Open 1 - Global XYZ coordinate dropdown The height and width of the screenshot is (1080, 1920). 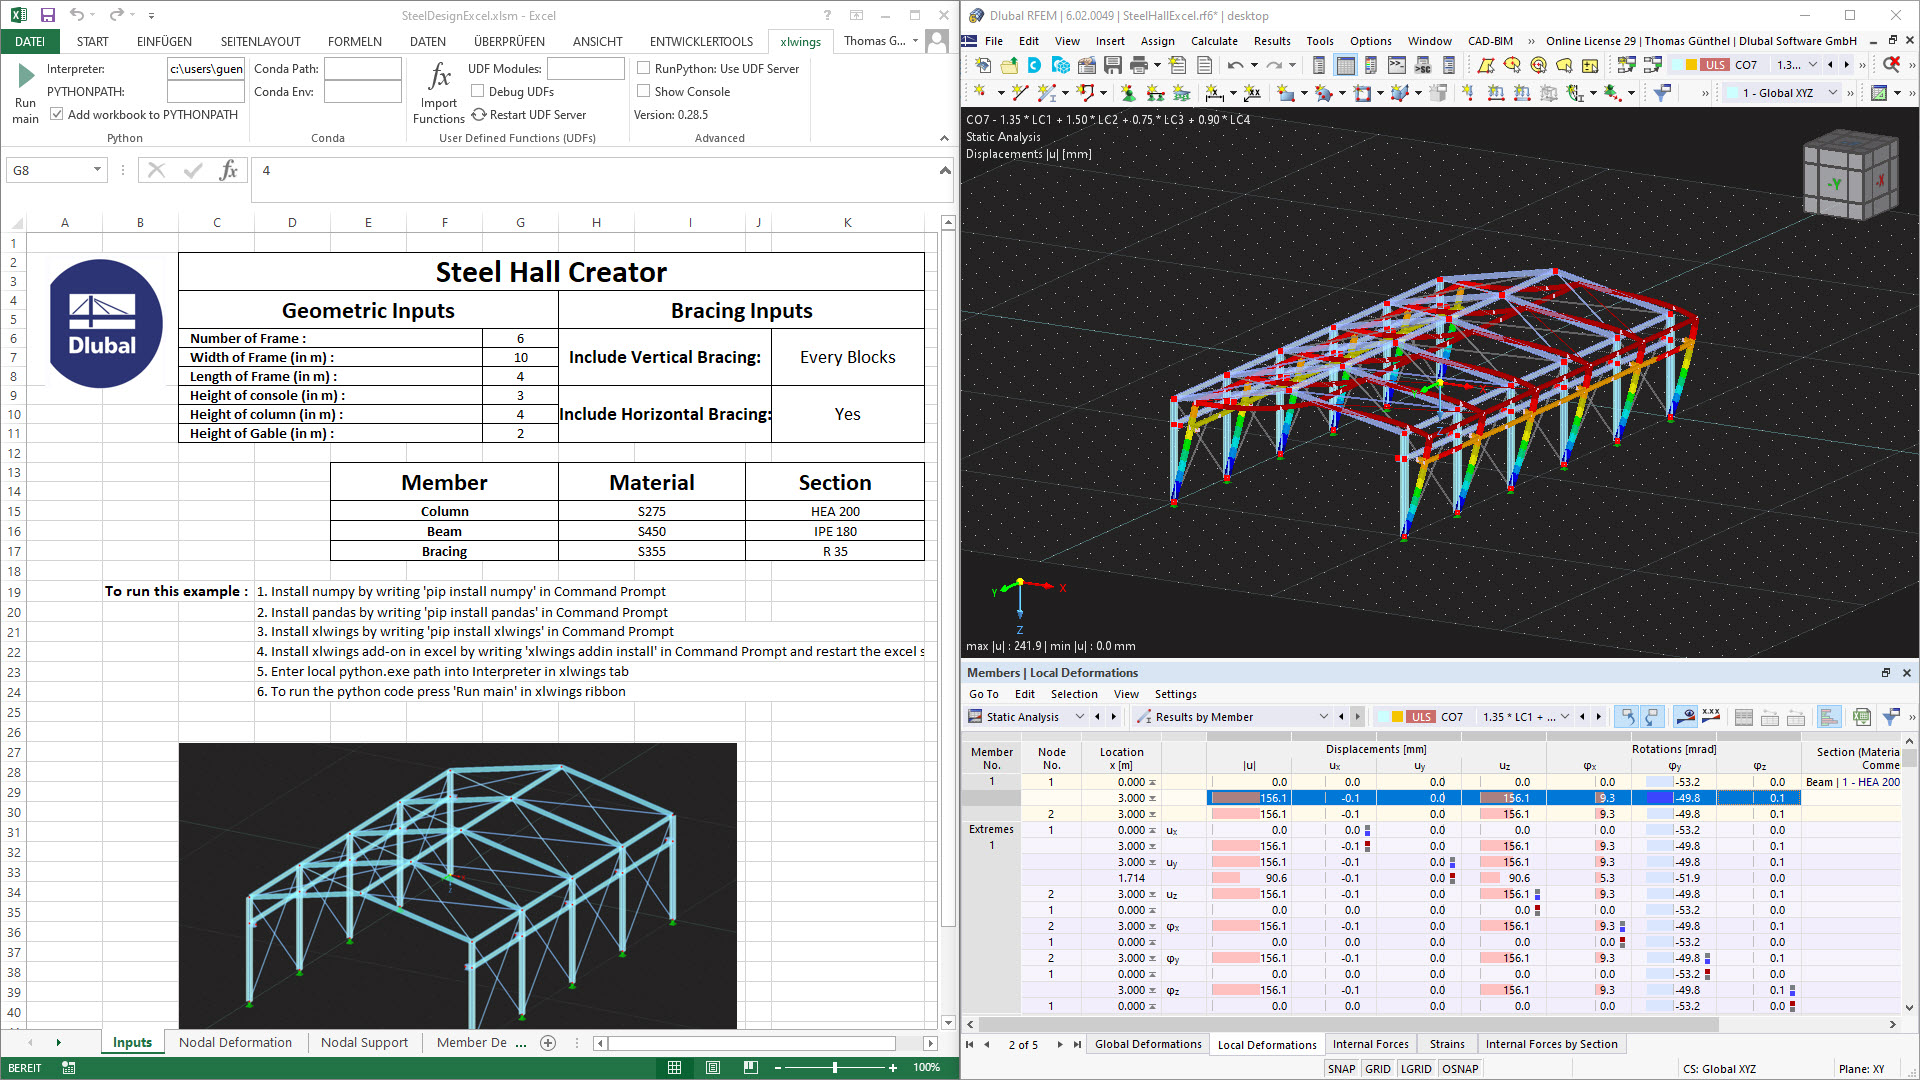tap(1832, 93)
